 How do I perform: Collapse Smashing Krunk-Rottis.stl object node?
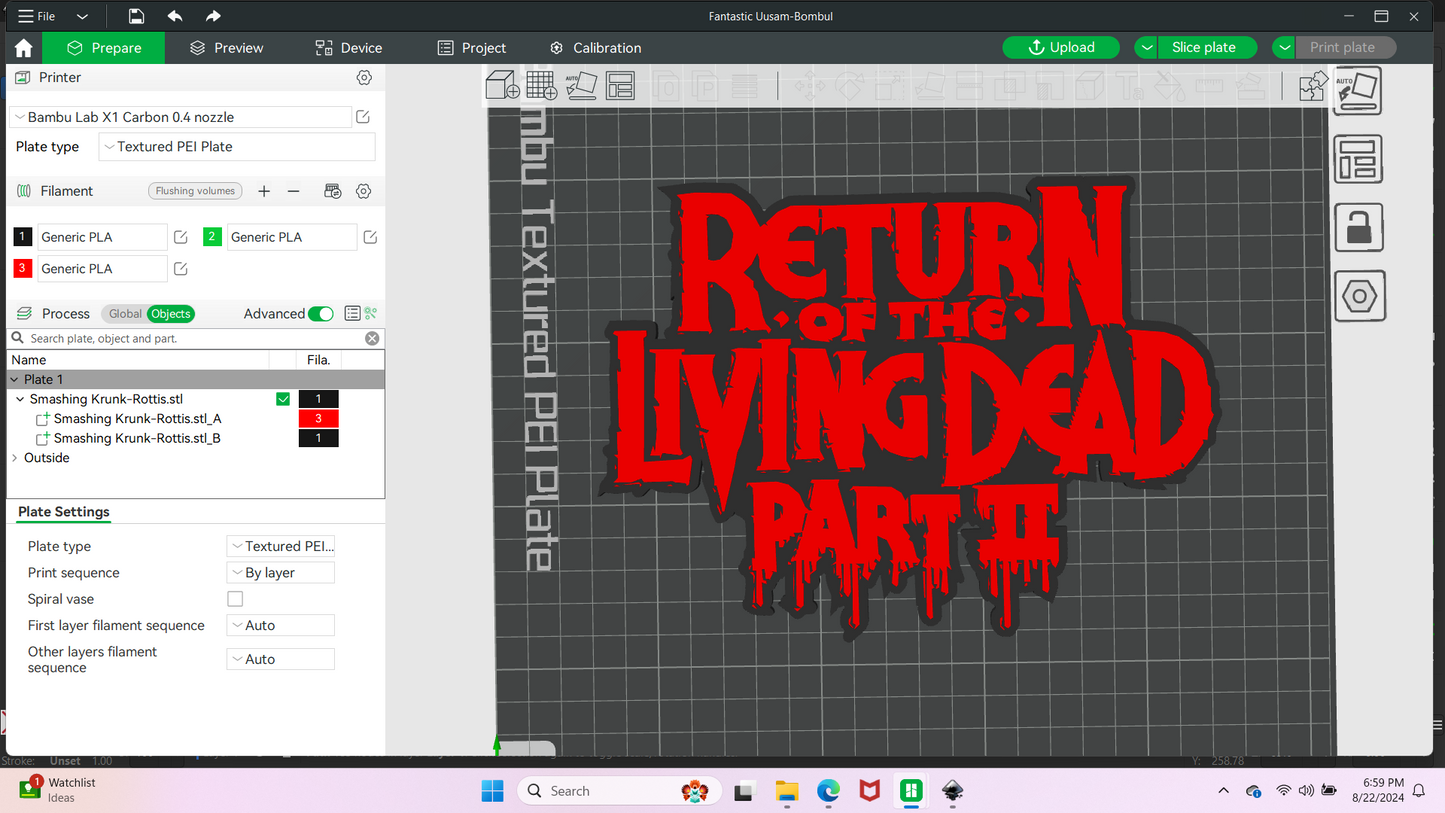20,399
